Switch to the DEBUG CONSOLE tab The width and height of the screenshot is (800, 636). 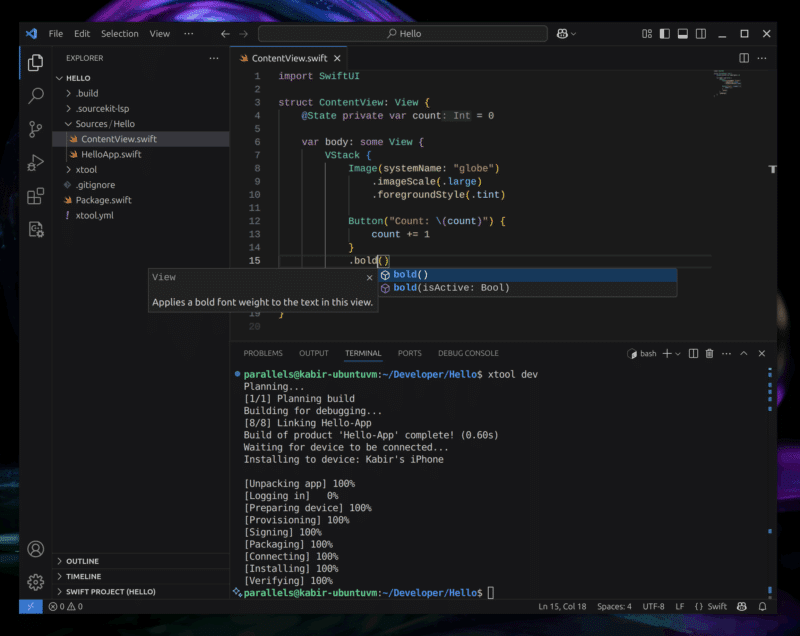tap(468, 353)
